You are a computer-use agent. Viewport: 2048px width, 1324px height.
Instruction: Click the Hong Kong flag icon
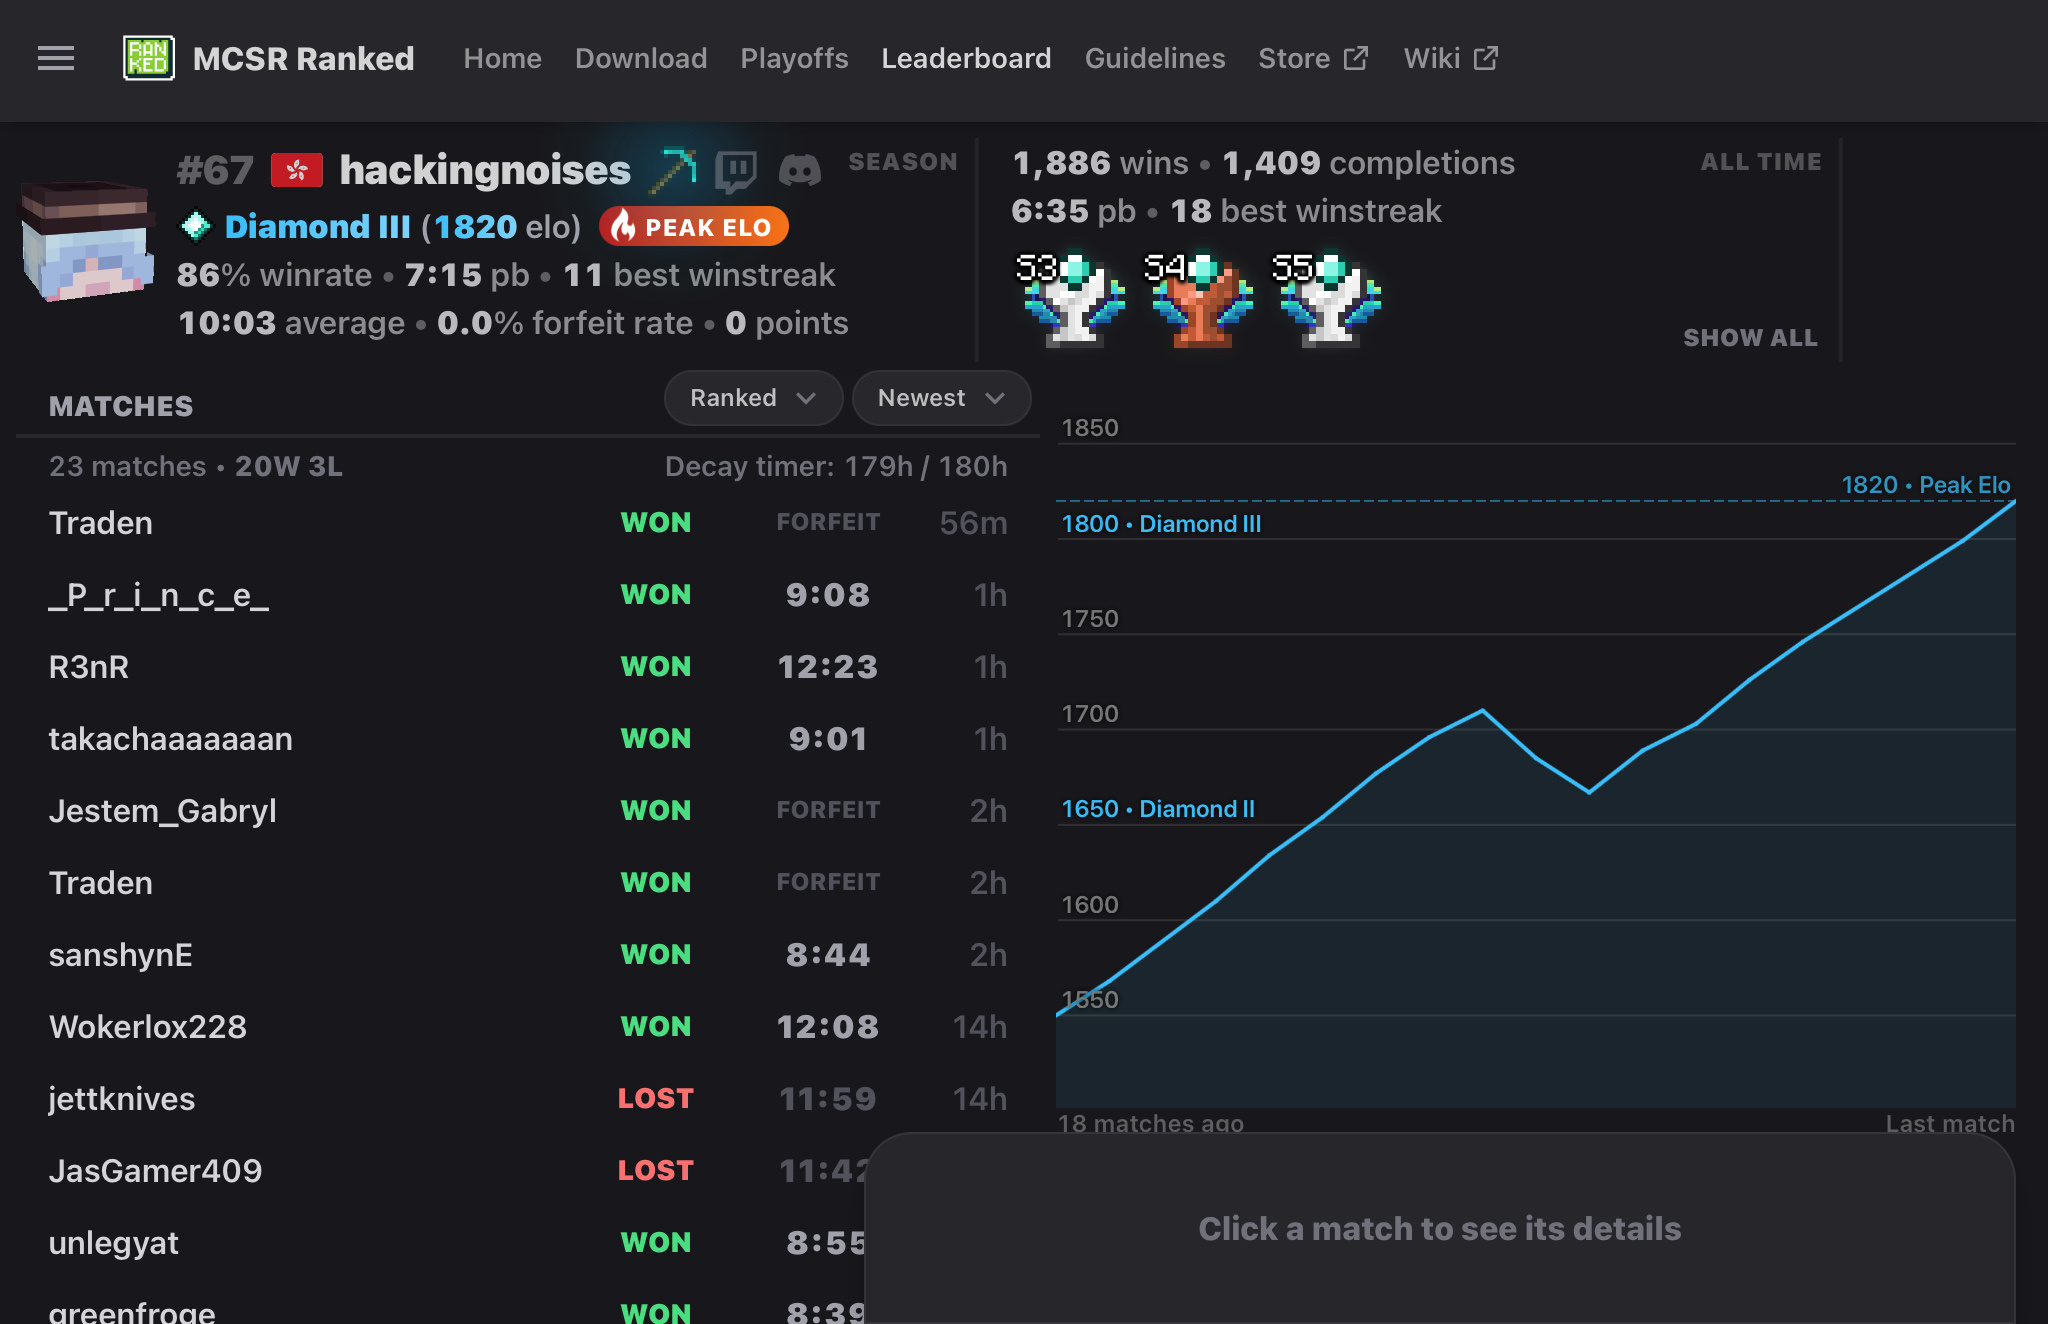click(296, 171)
